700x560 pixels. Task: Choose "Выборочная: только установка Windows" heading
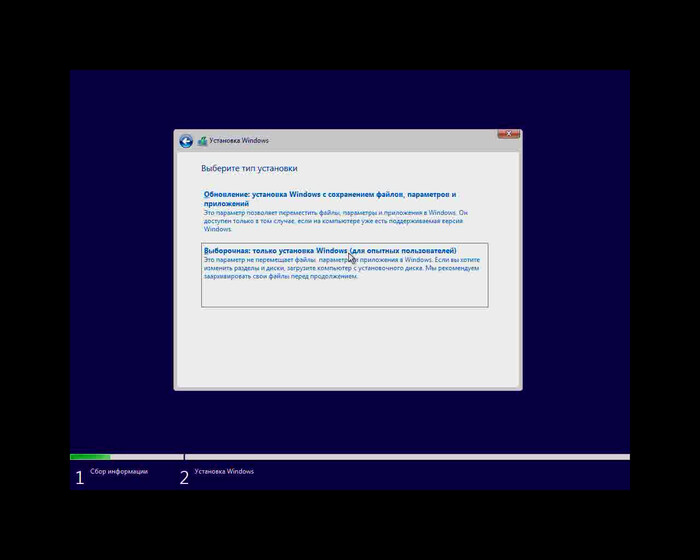[x=329, y=250]
